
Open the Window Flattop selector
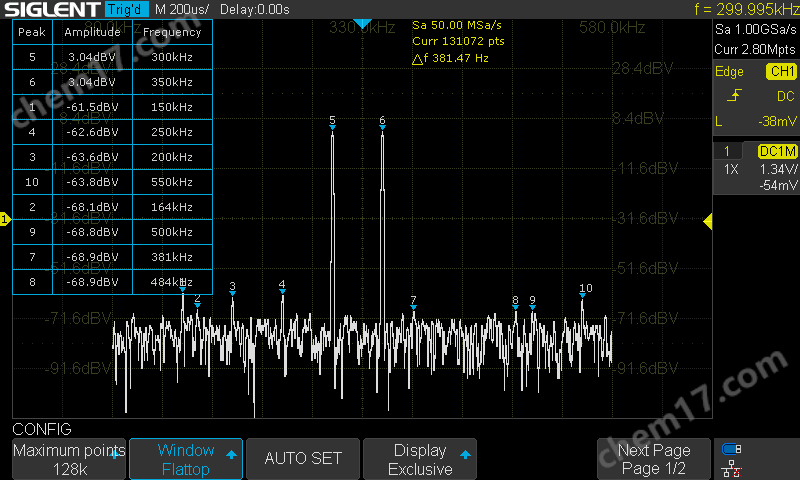pos(186,459)
